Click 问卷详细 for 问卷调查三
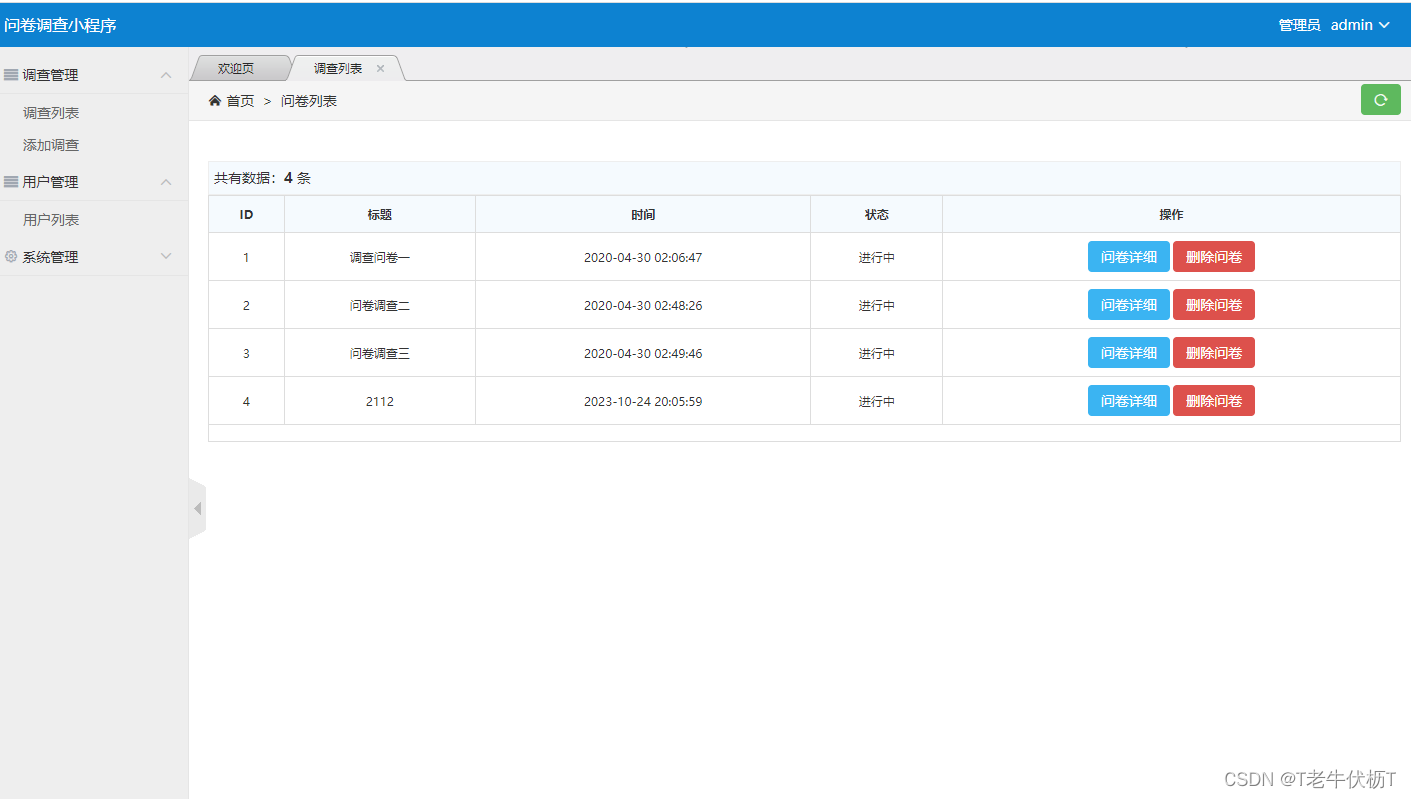The width and height of the screenshot is (1411, 799). pos(1128,353)
